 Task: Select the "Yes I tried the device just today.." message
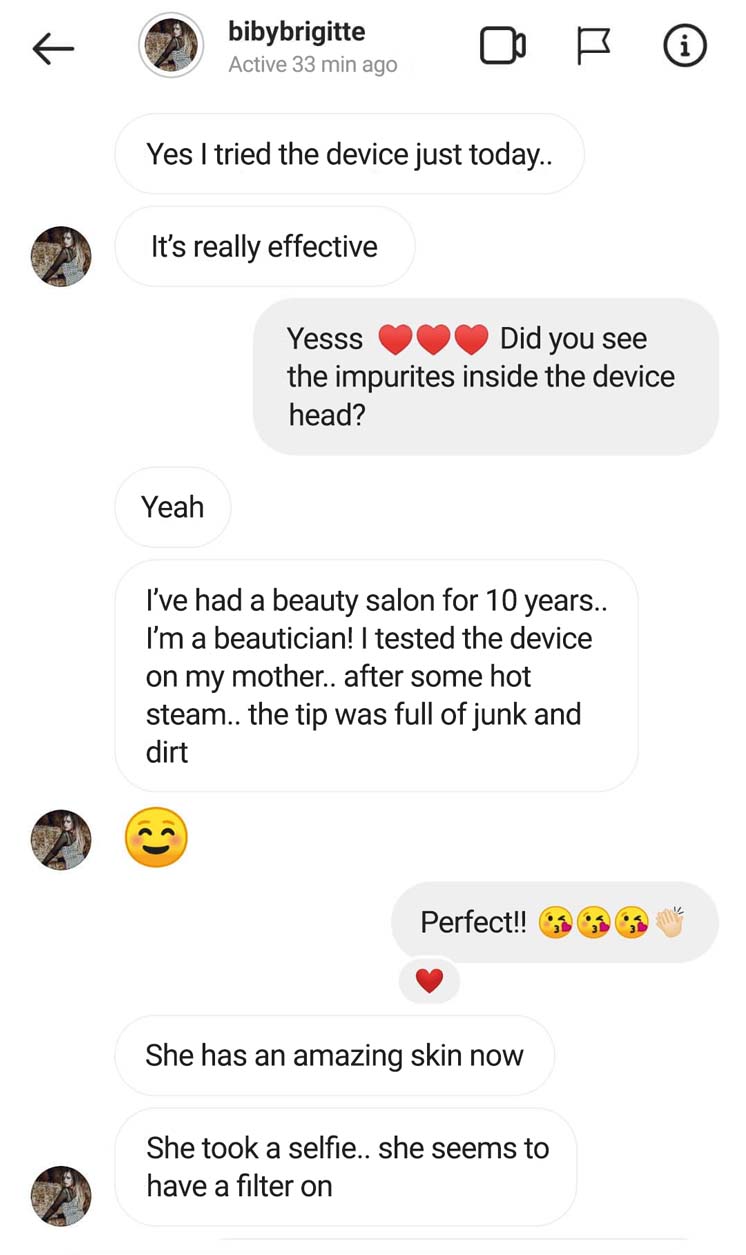pos(349,154)
